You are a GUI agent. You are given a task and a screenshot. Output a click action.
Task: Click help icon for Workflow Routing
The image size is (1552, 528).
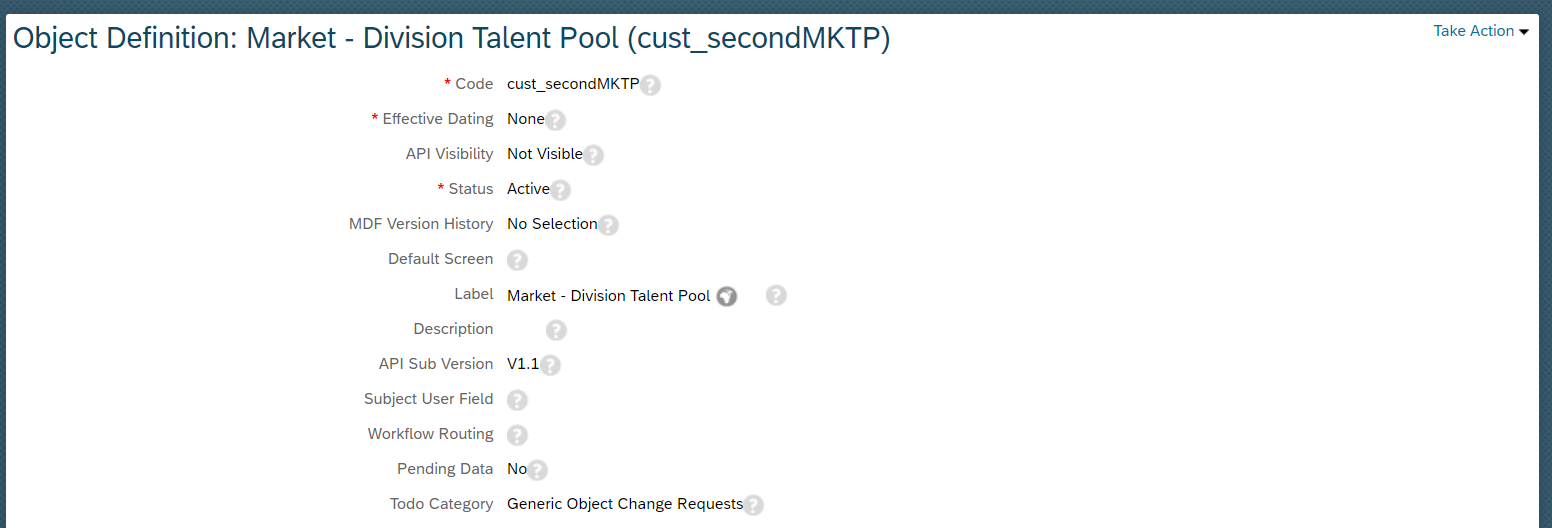(x=517, y=435)
